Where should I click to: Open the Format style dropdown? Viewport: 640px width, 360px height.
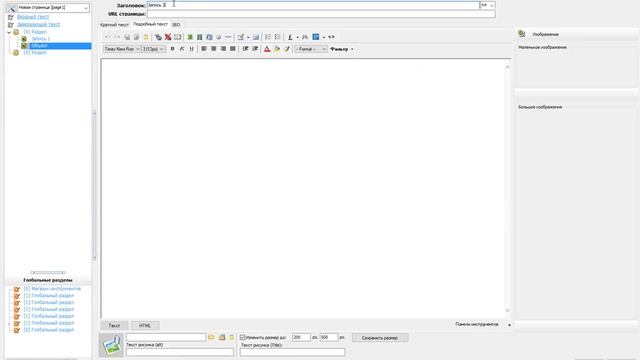tap(311, 49)
